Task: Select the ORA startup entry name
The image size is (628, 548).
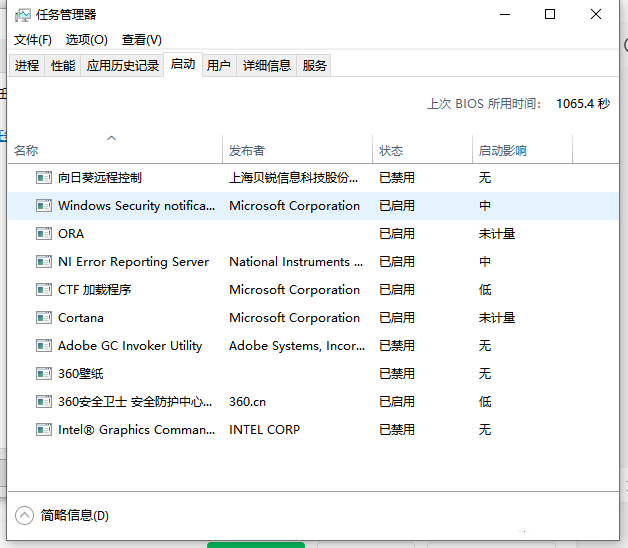Action: click(71, 234)
